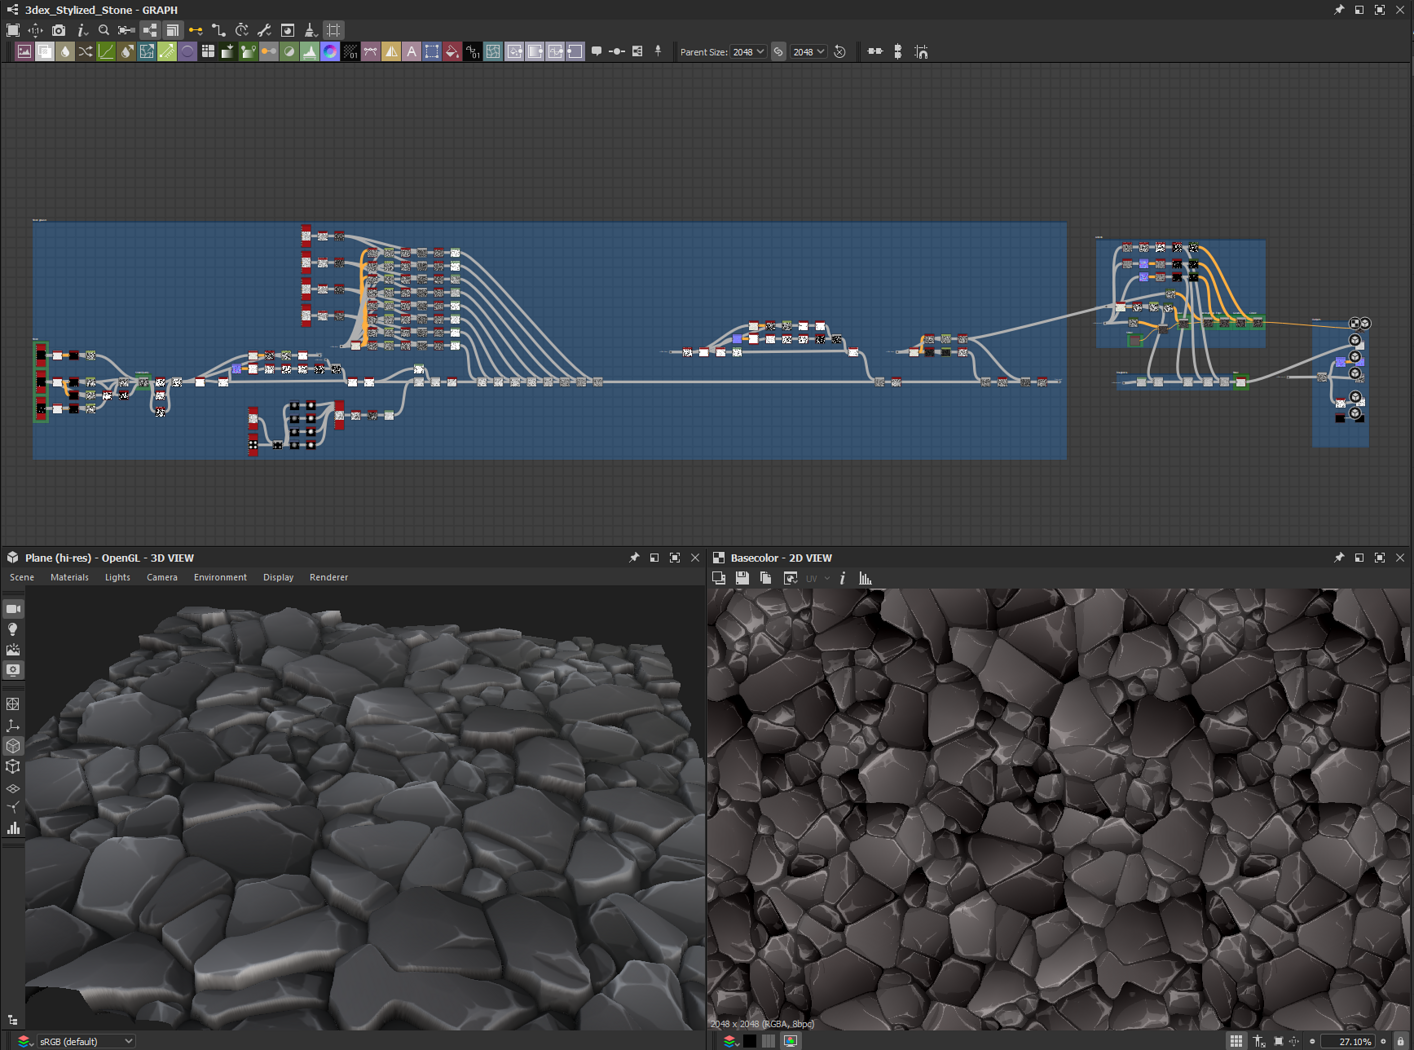Open the Renderer menu
The image size is (1414, 1050).
(328, 577)
